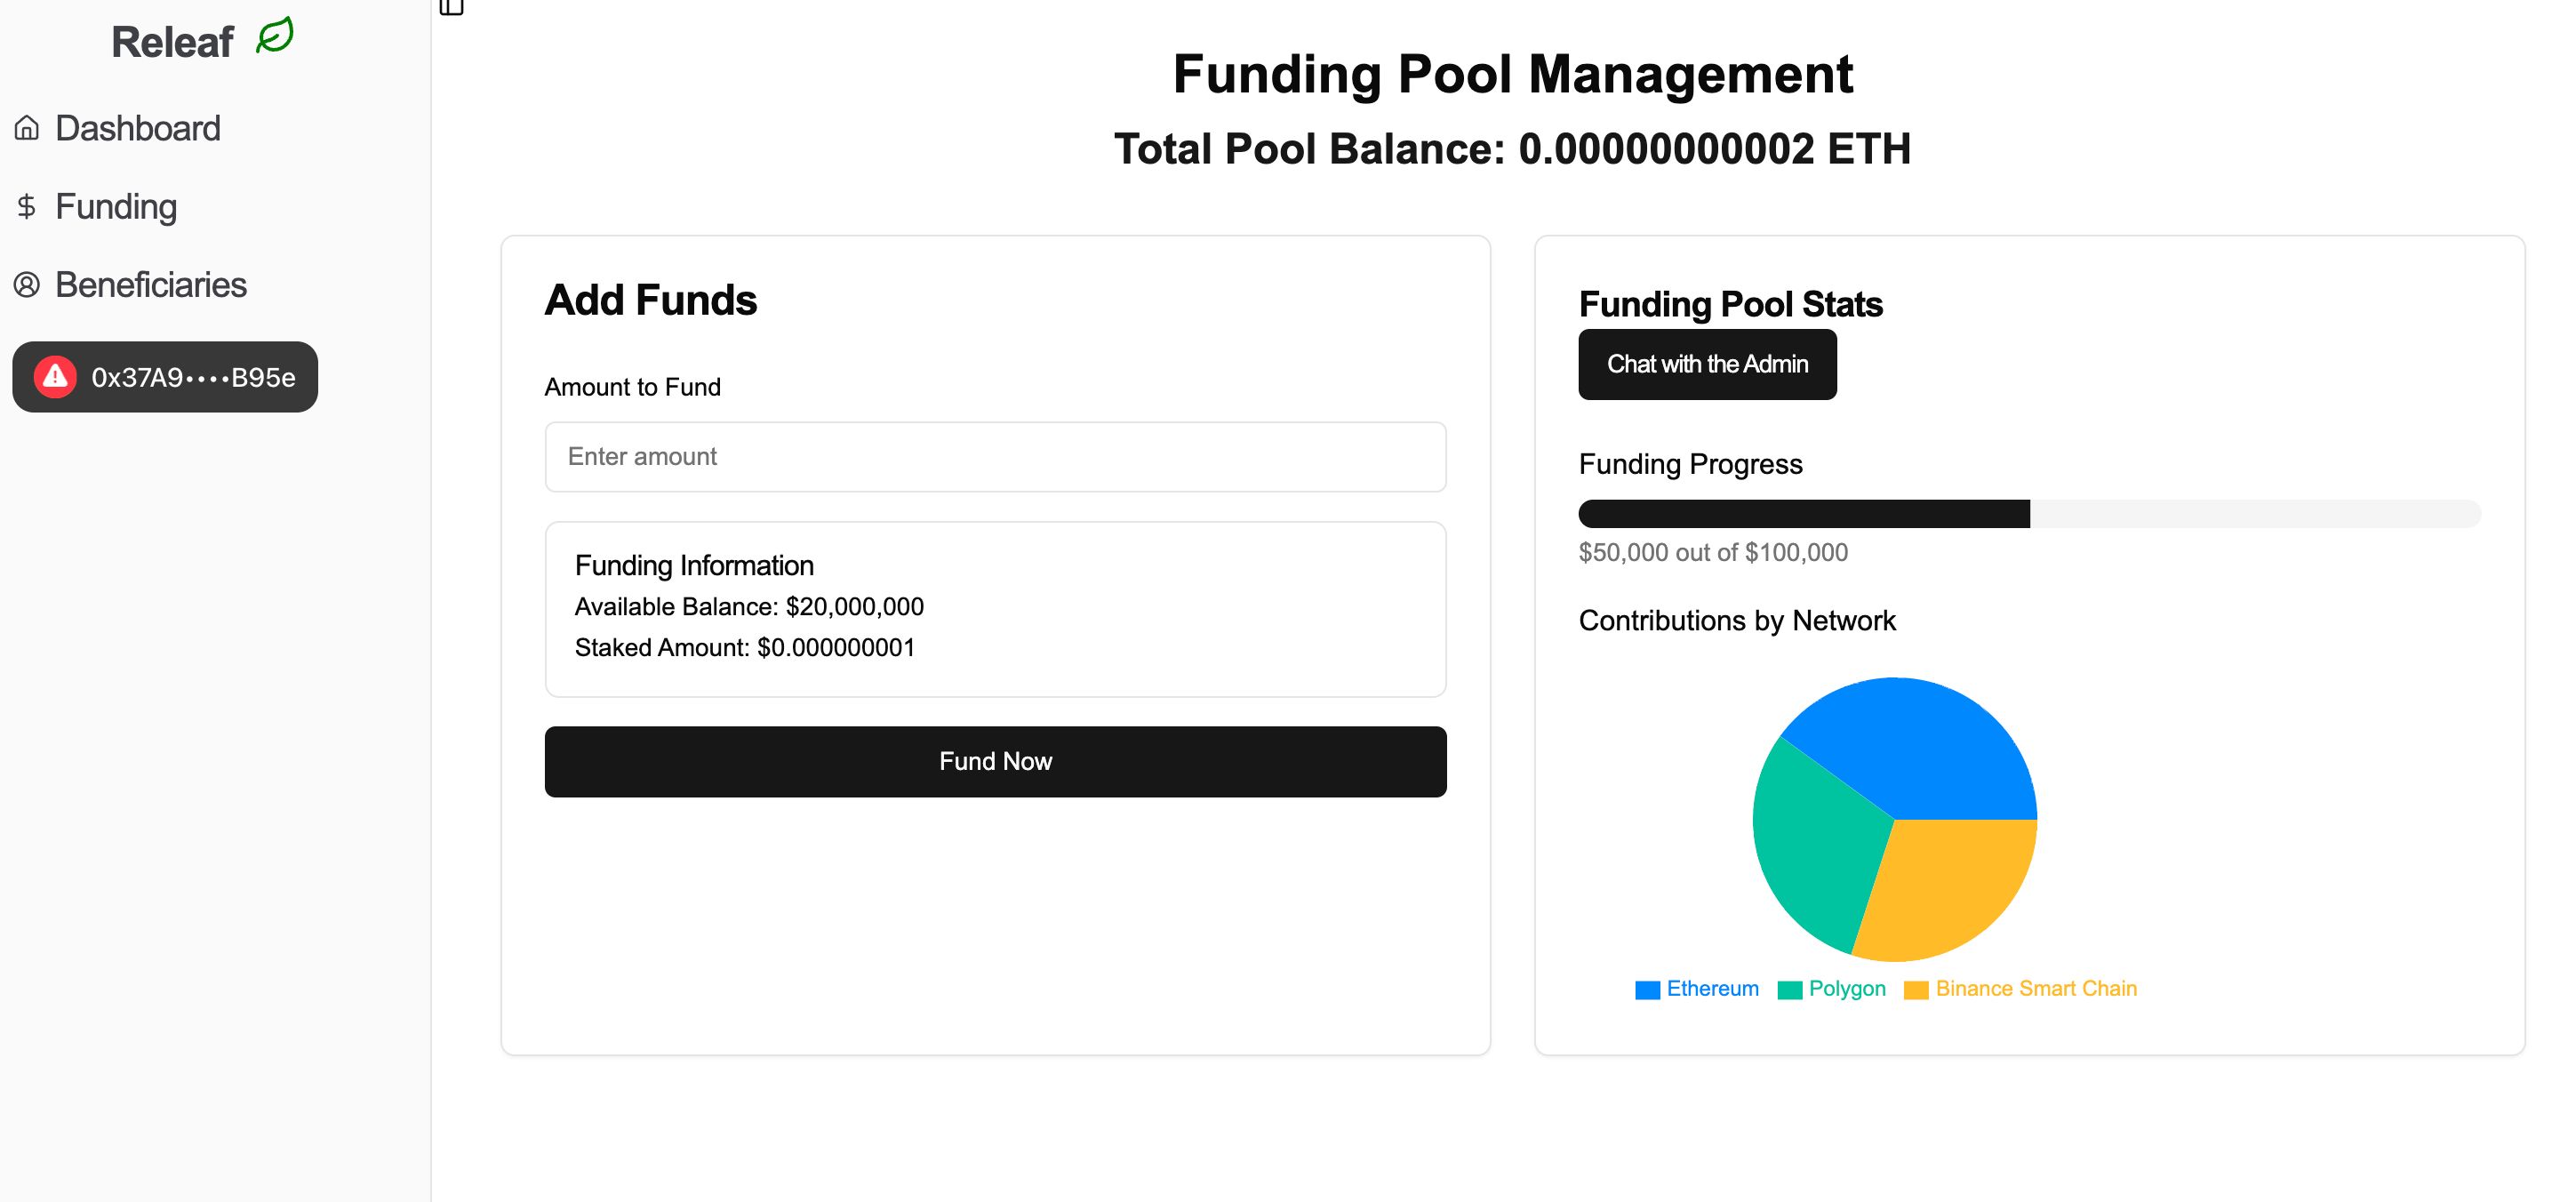Click the Total Pool Balance text

pyautogui.click(x=1512, y=149)
